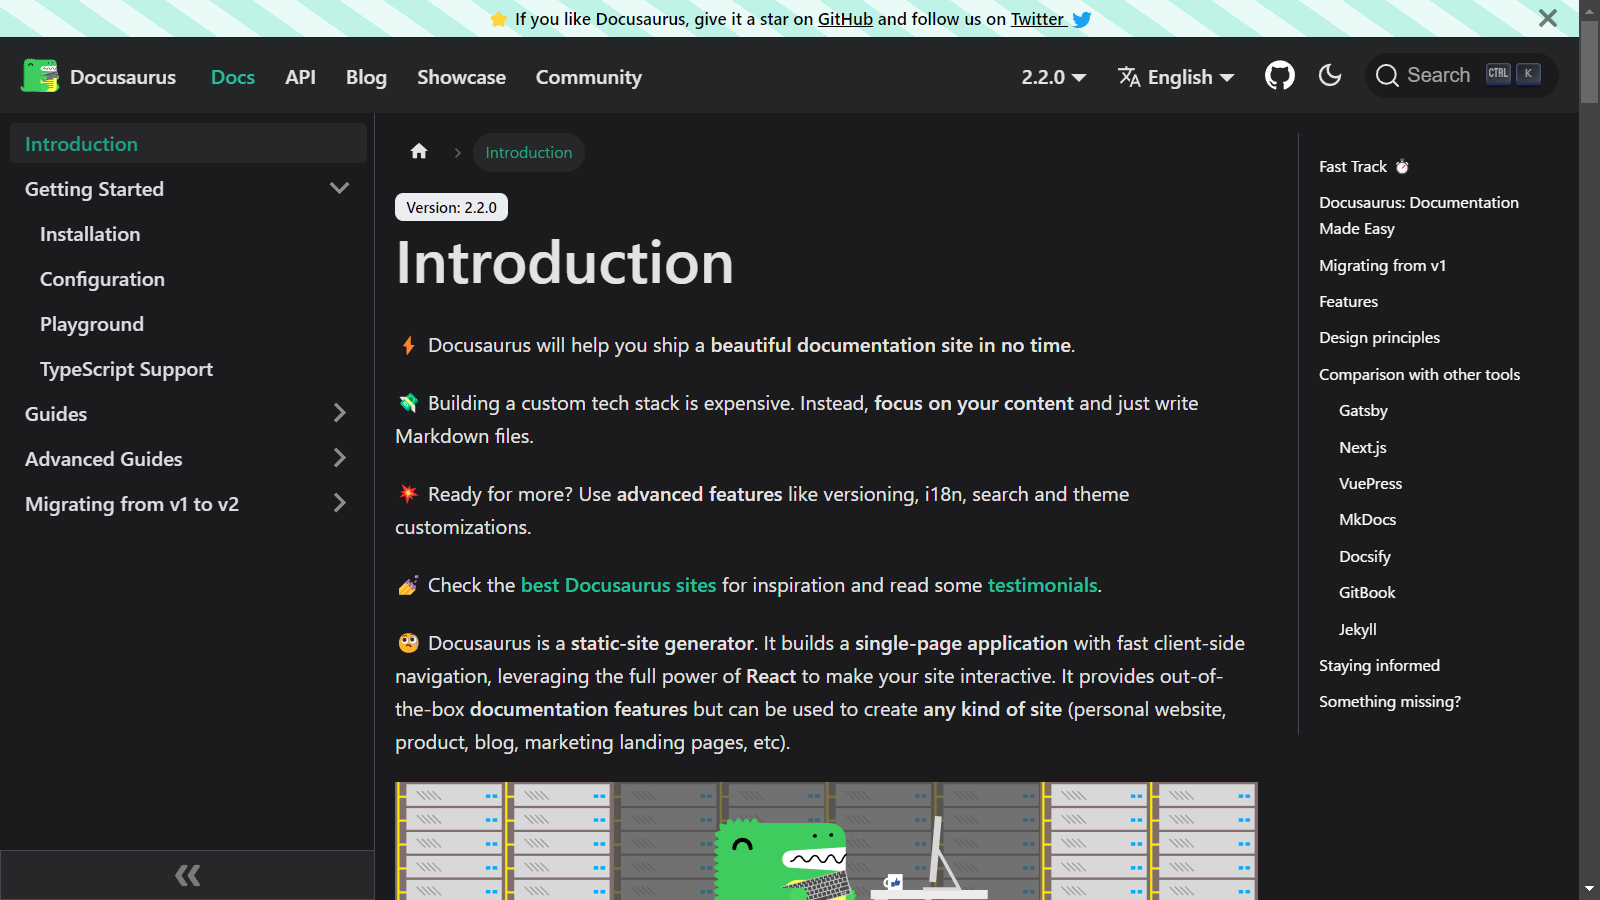Expand the Advanced Guides category
This screenshot has height=900, width=1600.
339,459
